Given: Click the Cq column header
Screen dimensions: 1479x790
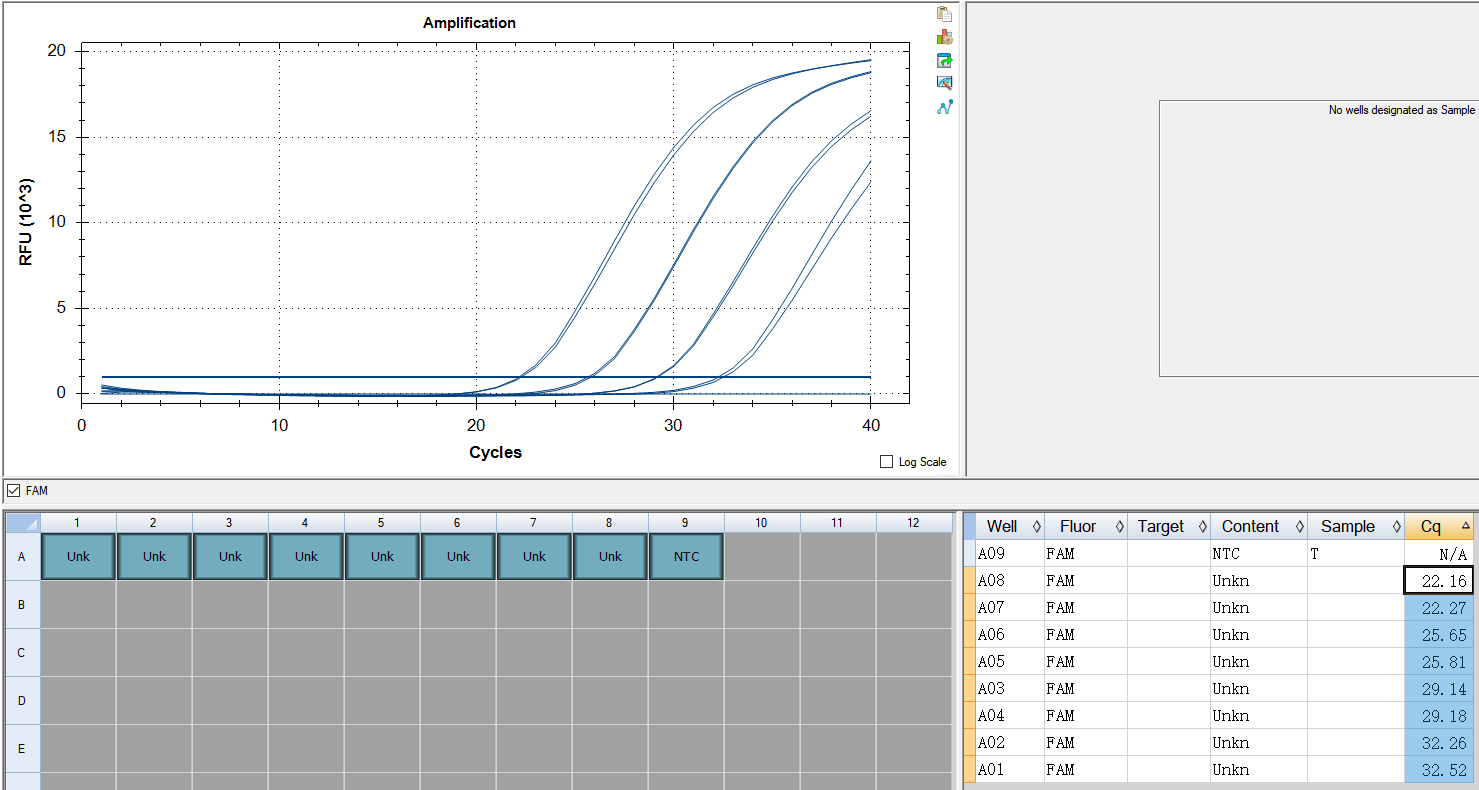Looking at the screenshot, I should click(1439, 527).
